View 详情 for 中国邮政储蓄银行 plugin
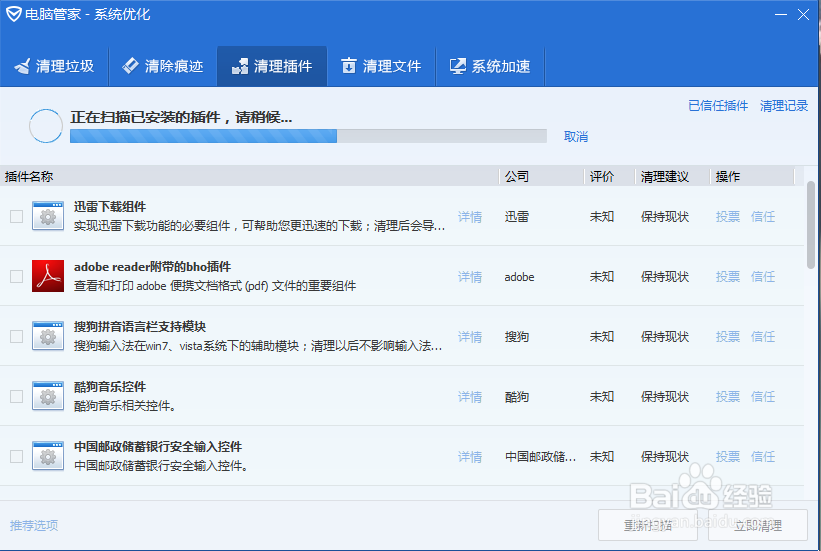Viewport: 821px width, 551px height. pos(470,457)
